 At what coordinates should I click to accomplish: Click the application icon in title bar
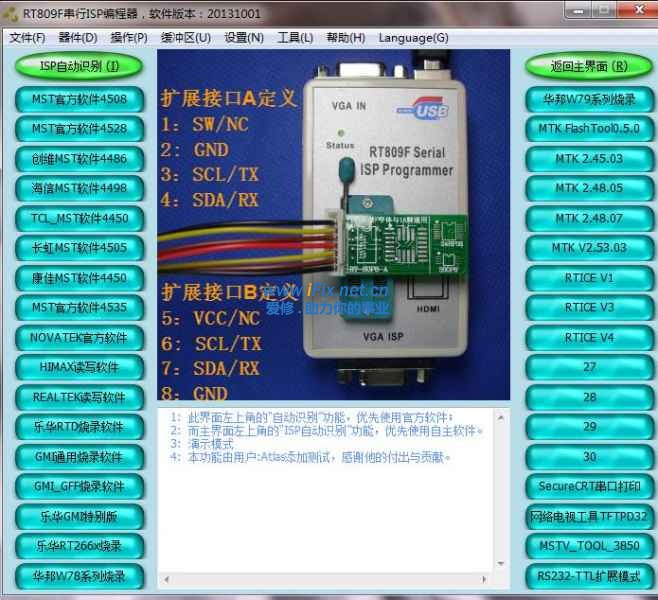10,13
